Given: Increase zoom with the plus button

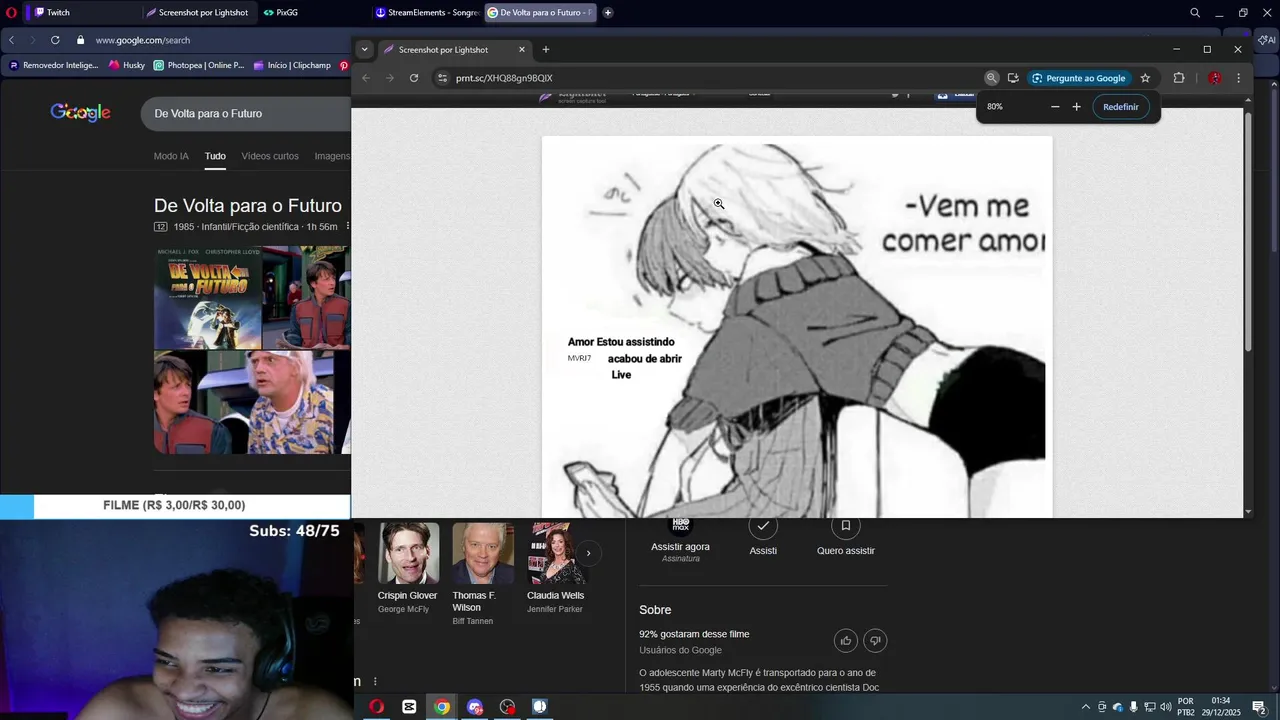Looking at the screenshot, I should click(x=1077, y=107).
